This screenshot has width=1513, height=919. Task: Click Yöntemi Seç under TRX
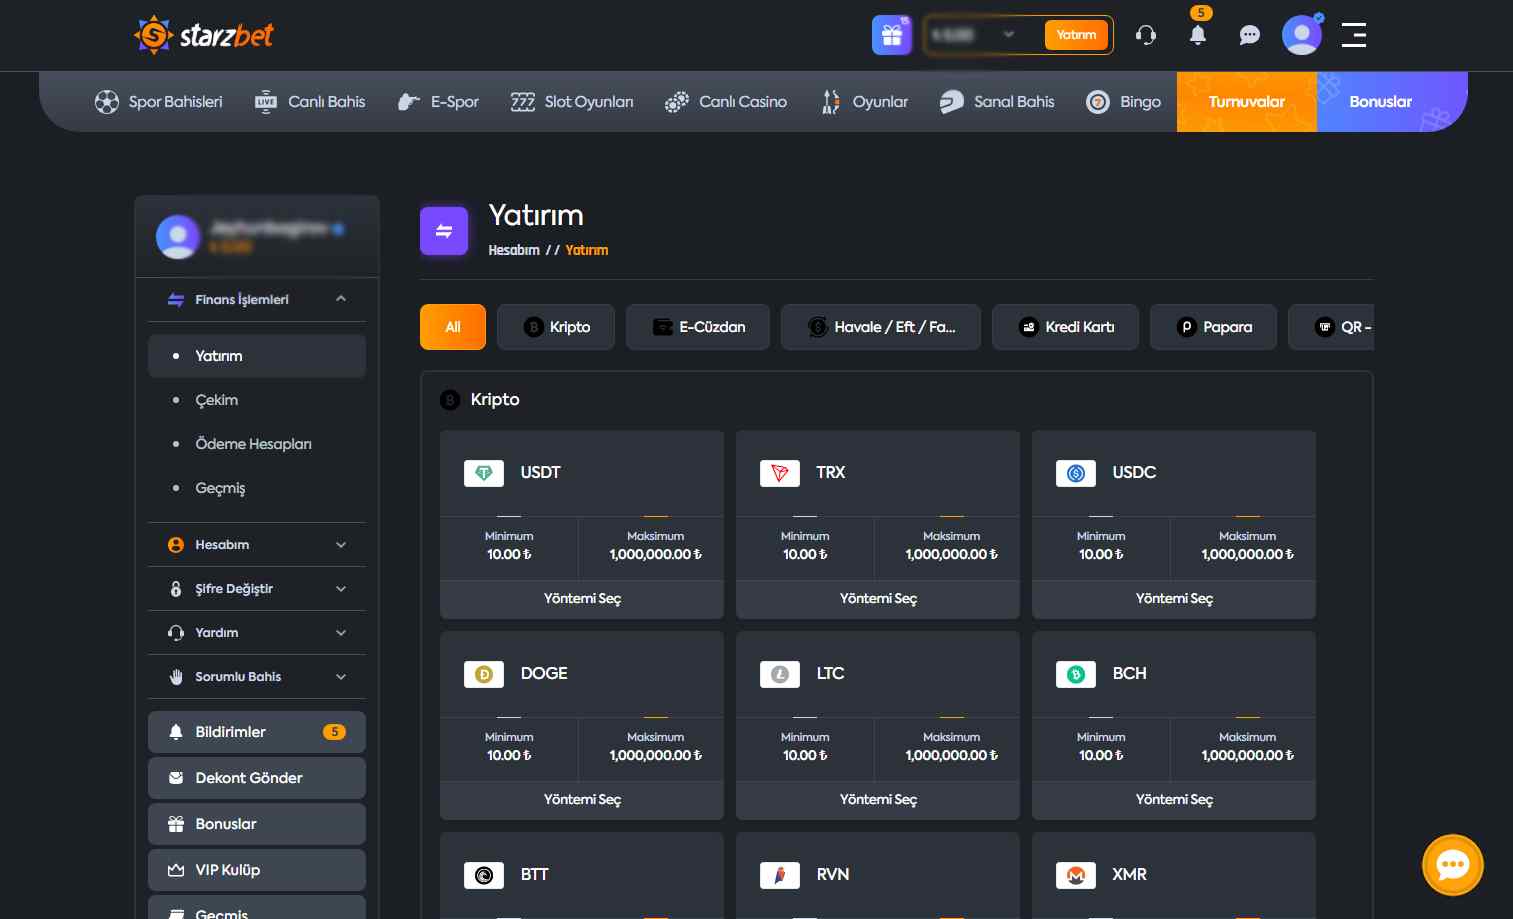(878, 599)
